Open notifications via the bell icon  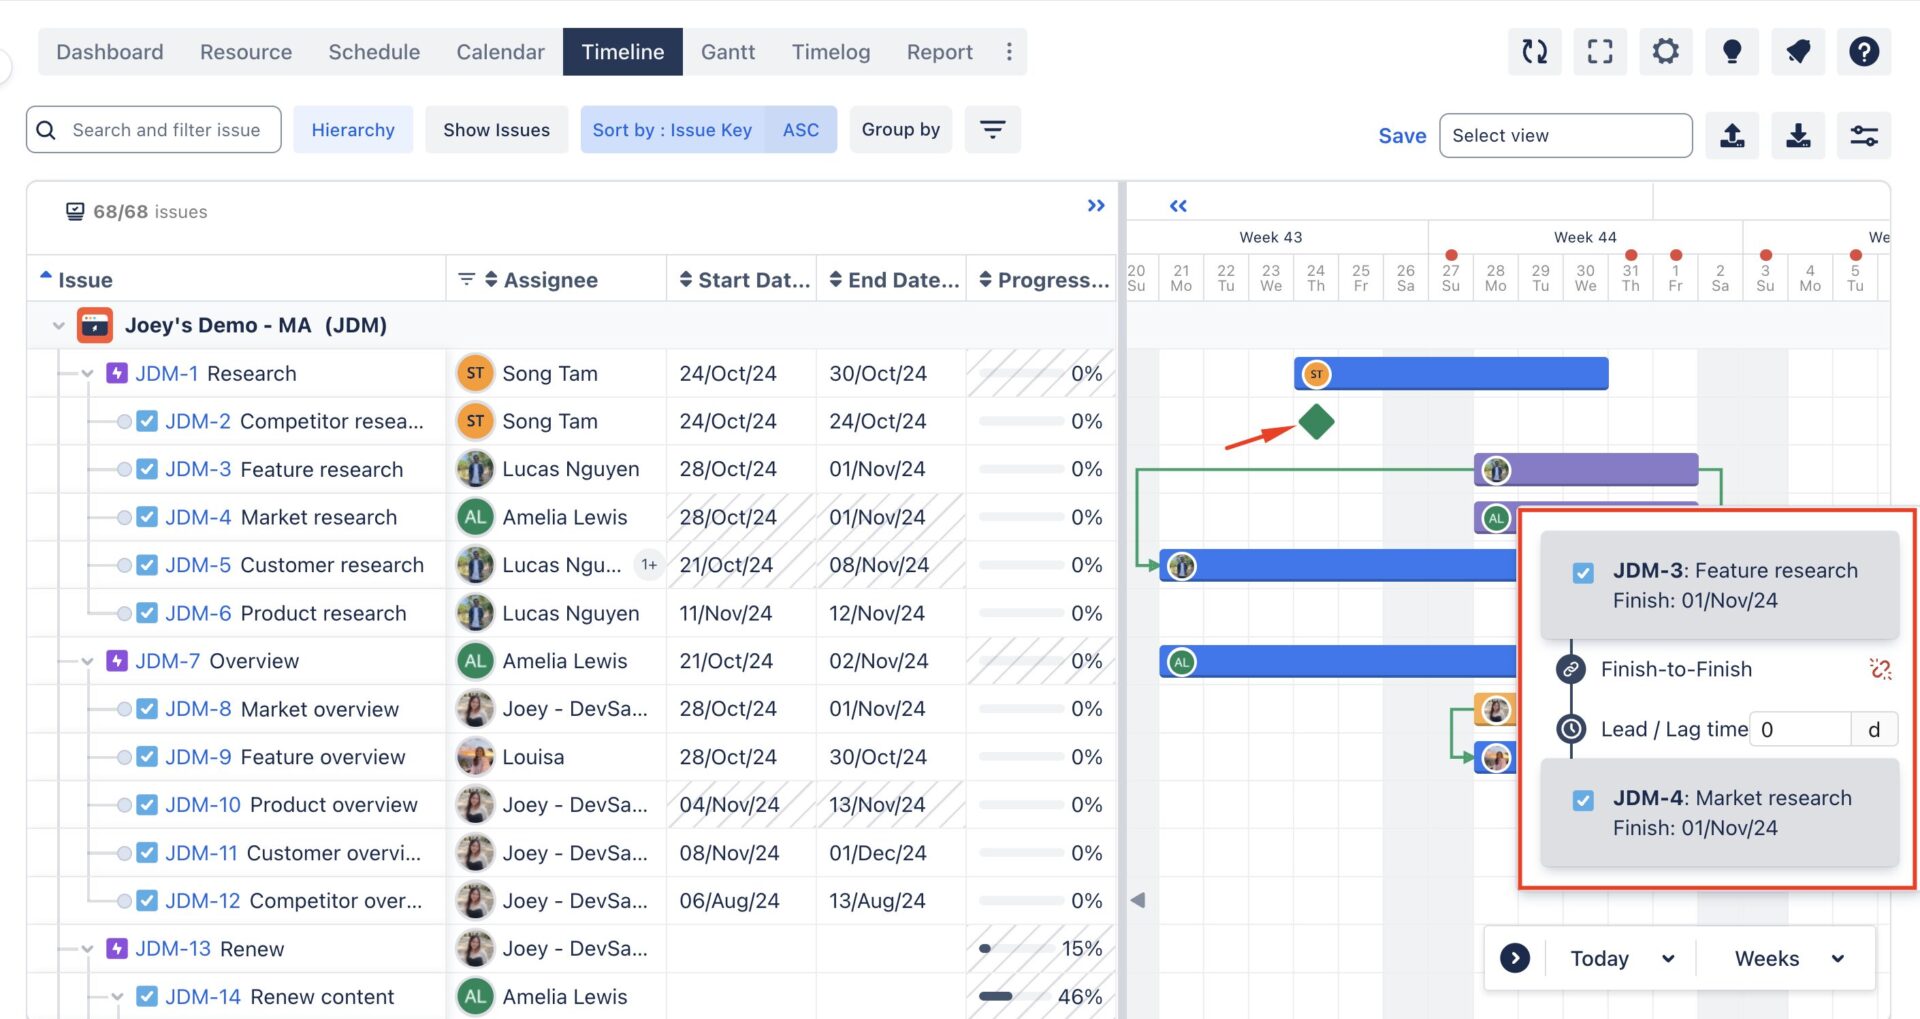click(x=1798, y=51)
